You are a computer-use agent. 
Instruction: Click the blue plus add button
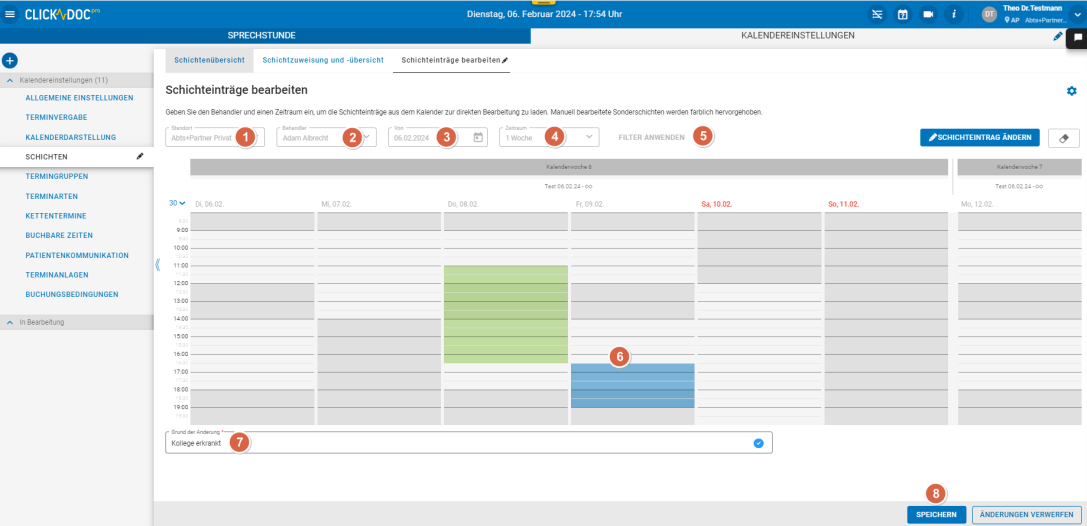click(x=10, y=61)
